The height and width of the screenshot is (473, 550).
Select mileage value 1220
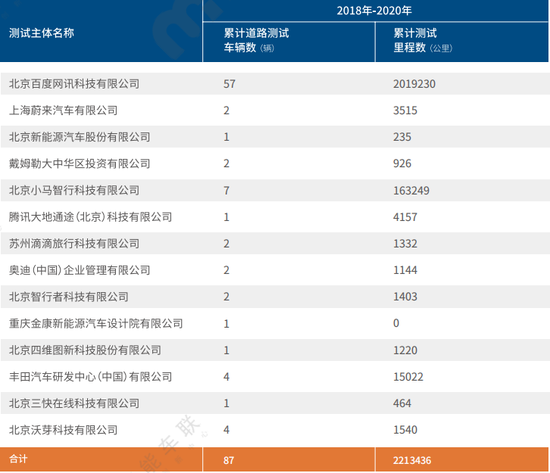(405, 350)
